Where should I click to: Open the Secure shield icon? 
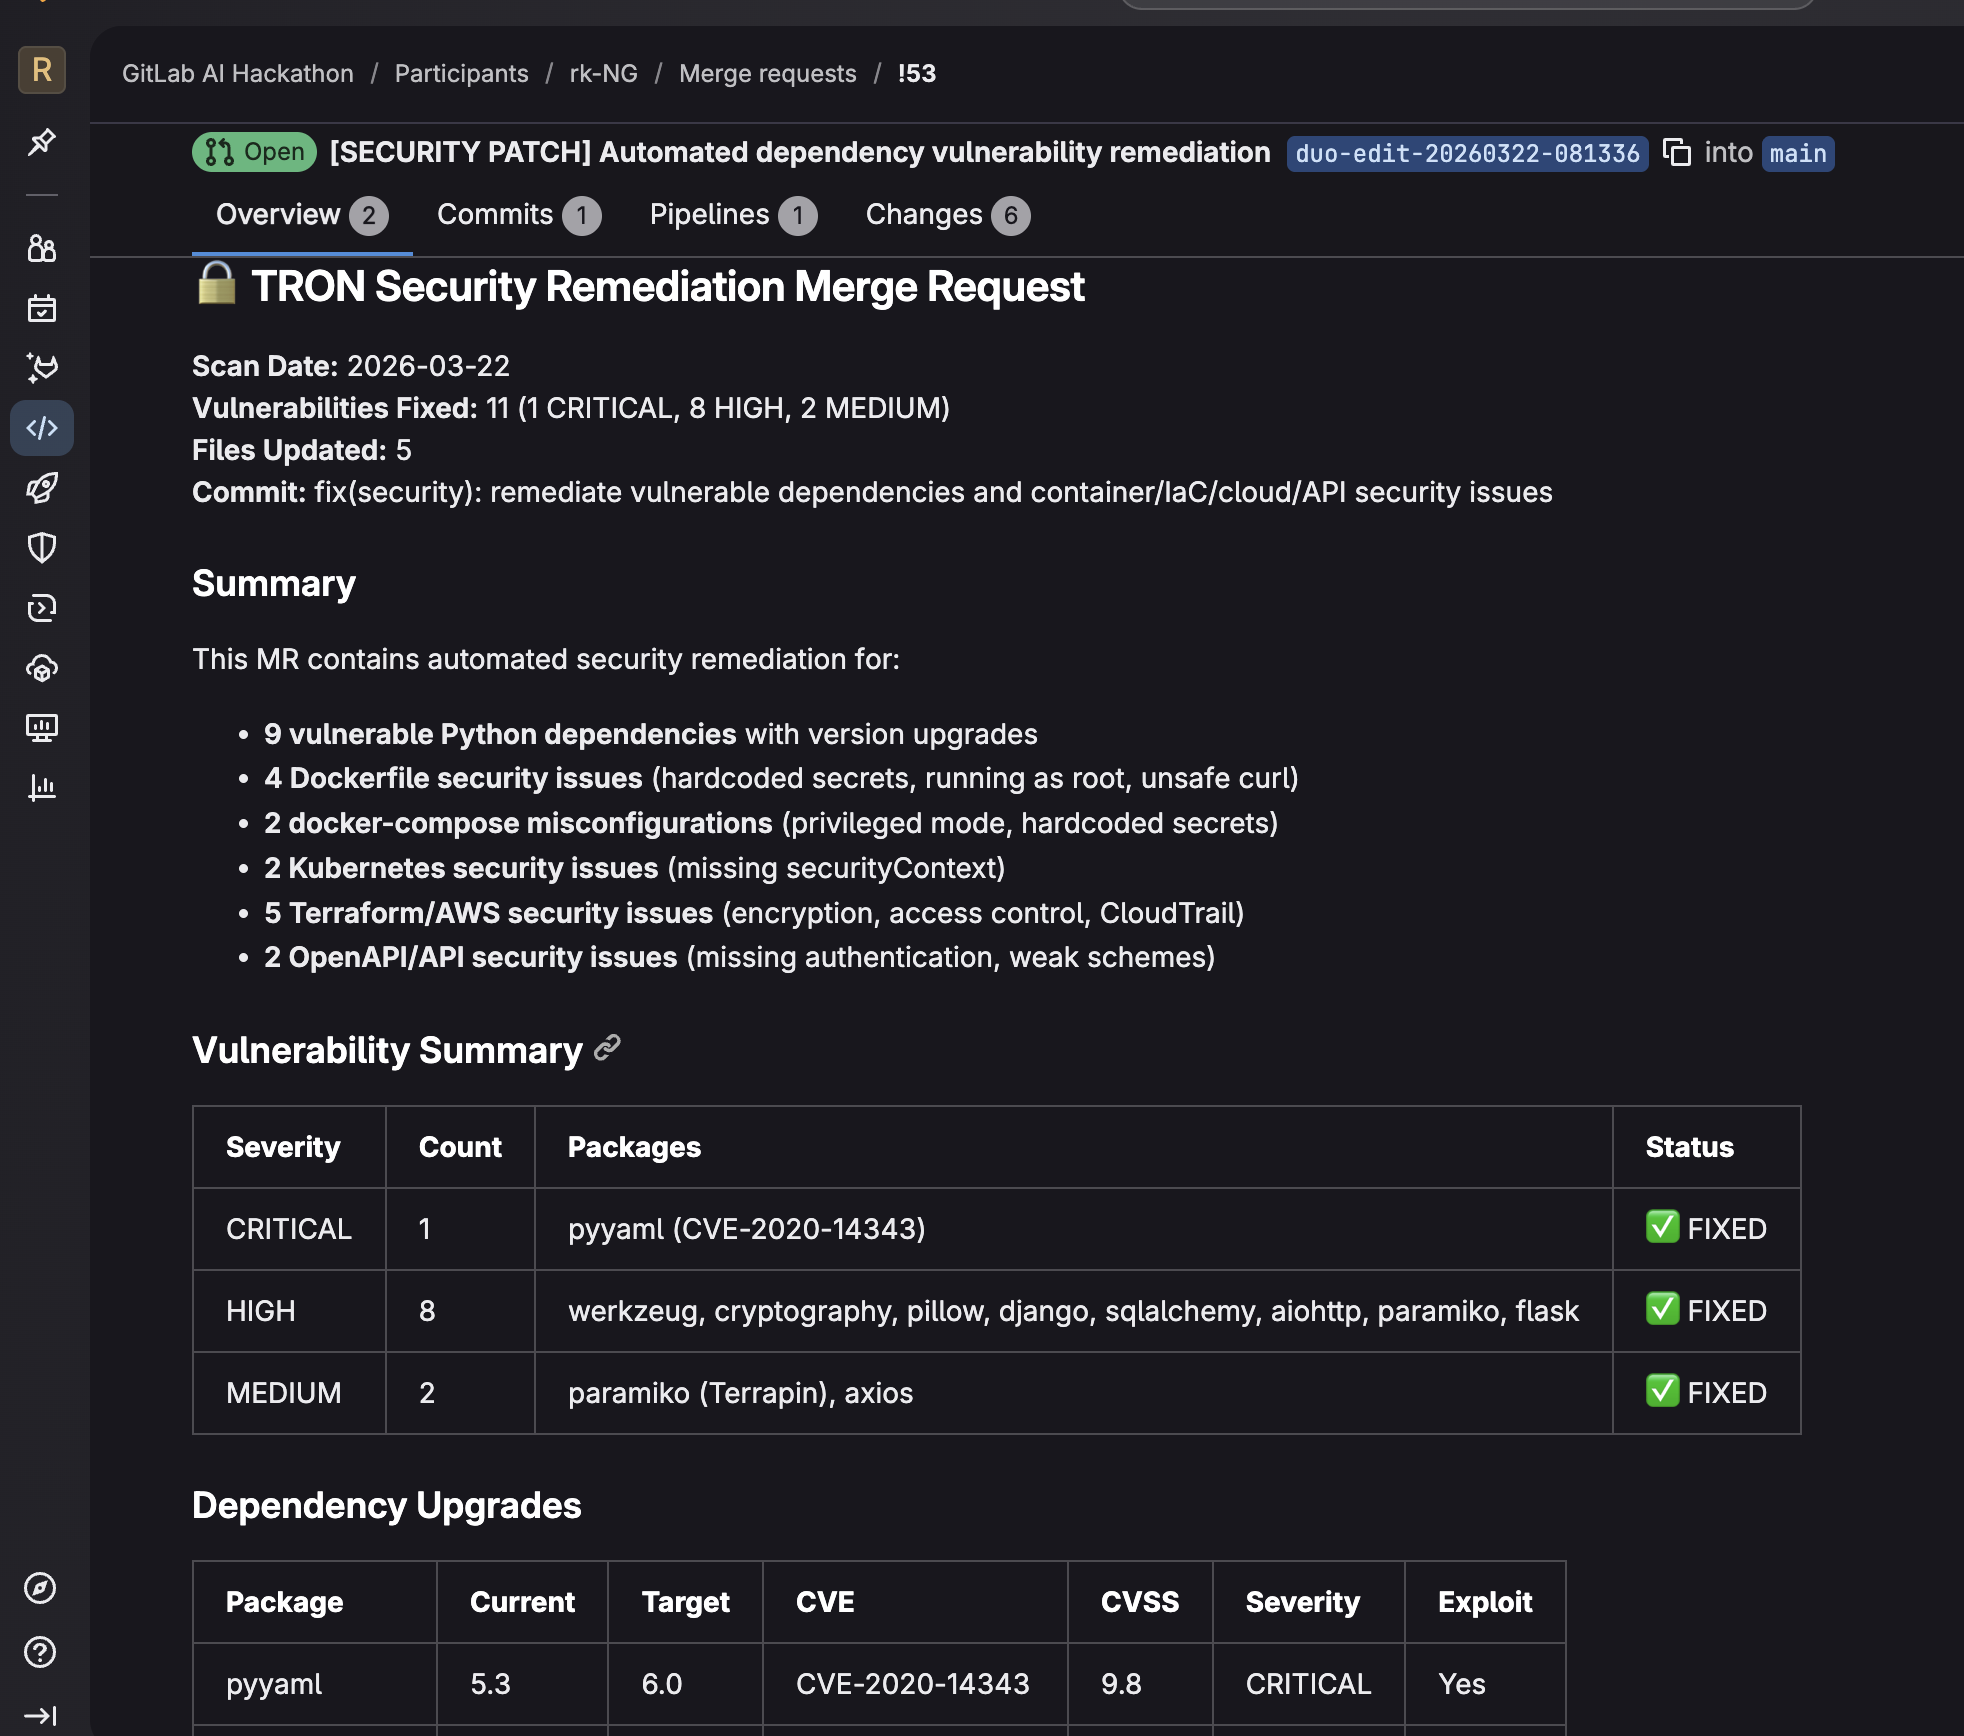[x=42, y=548]
